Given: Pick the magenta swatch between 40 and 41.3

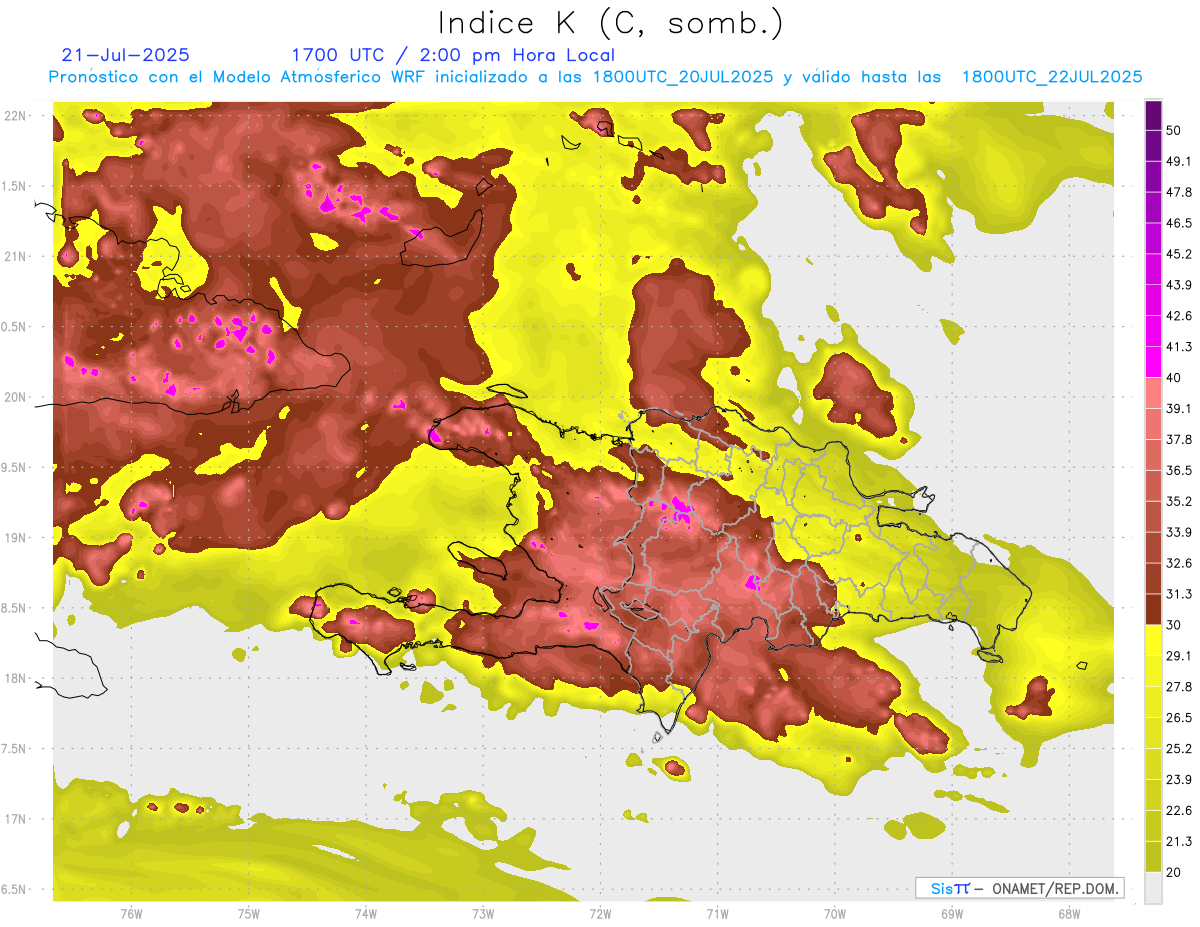Looking at the screenshot, I should point(1153,362).
